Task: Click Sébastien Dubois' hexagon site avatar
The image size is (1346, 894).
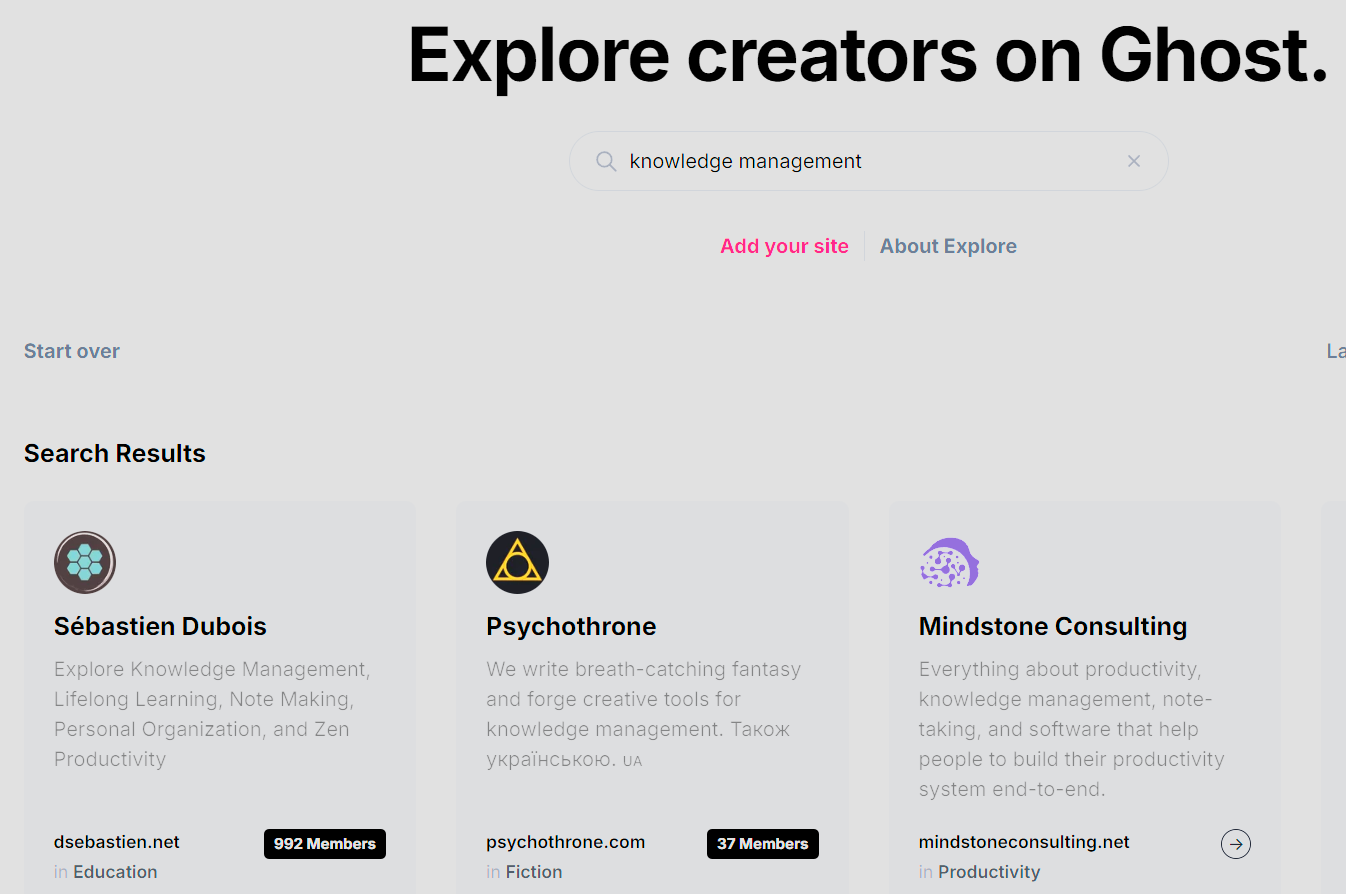Action: click(84, 562)
